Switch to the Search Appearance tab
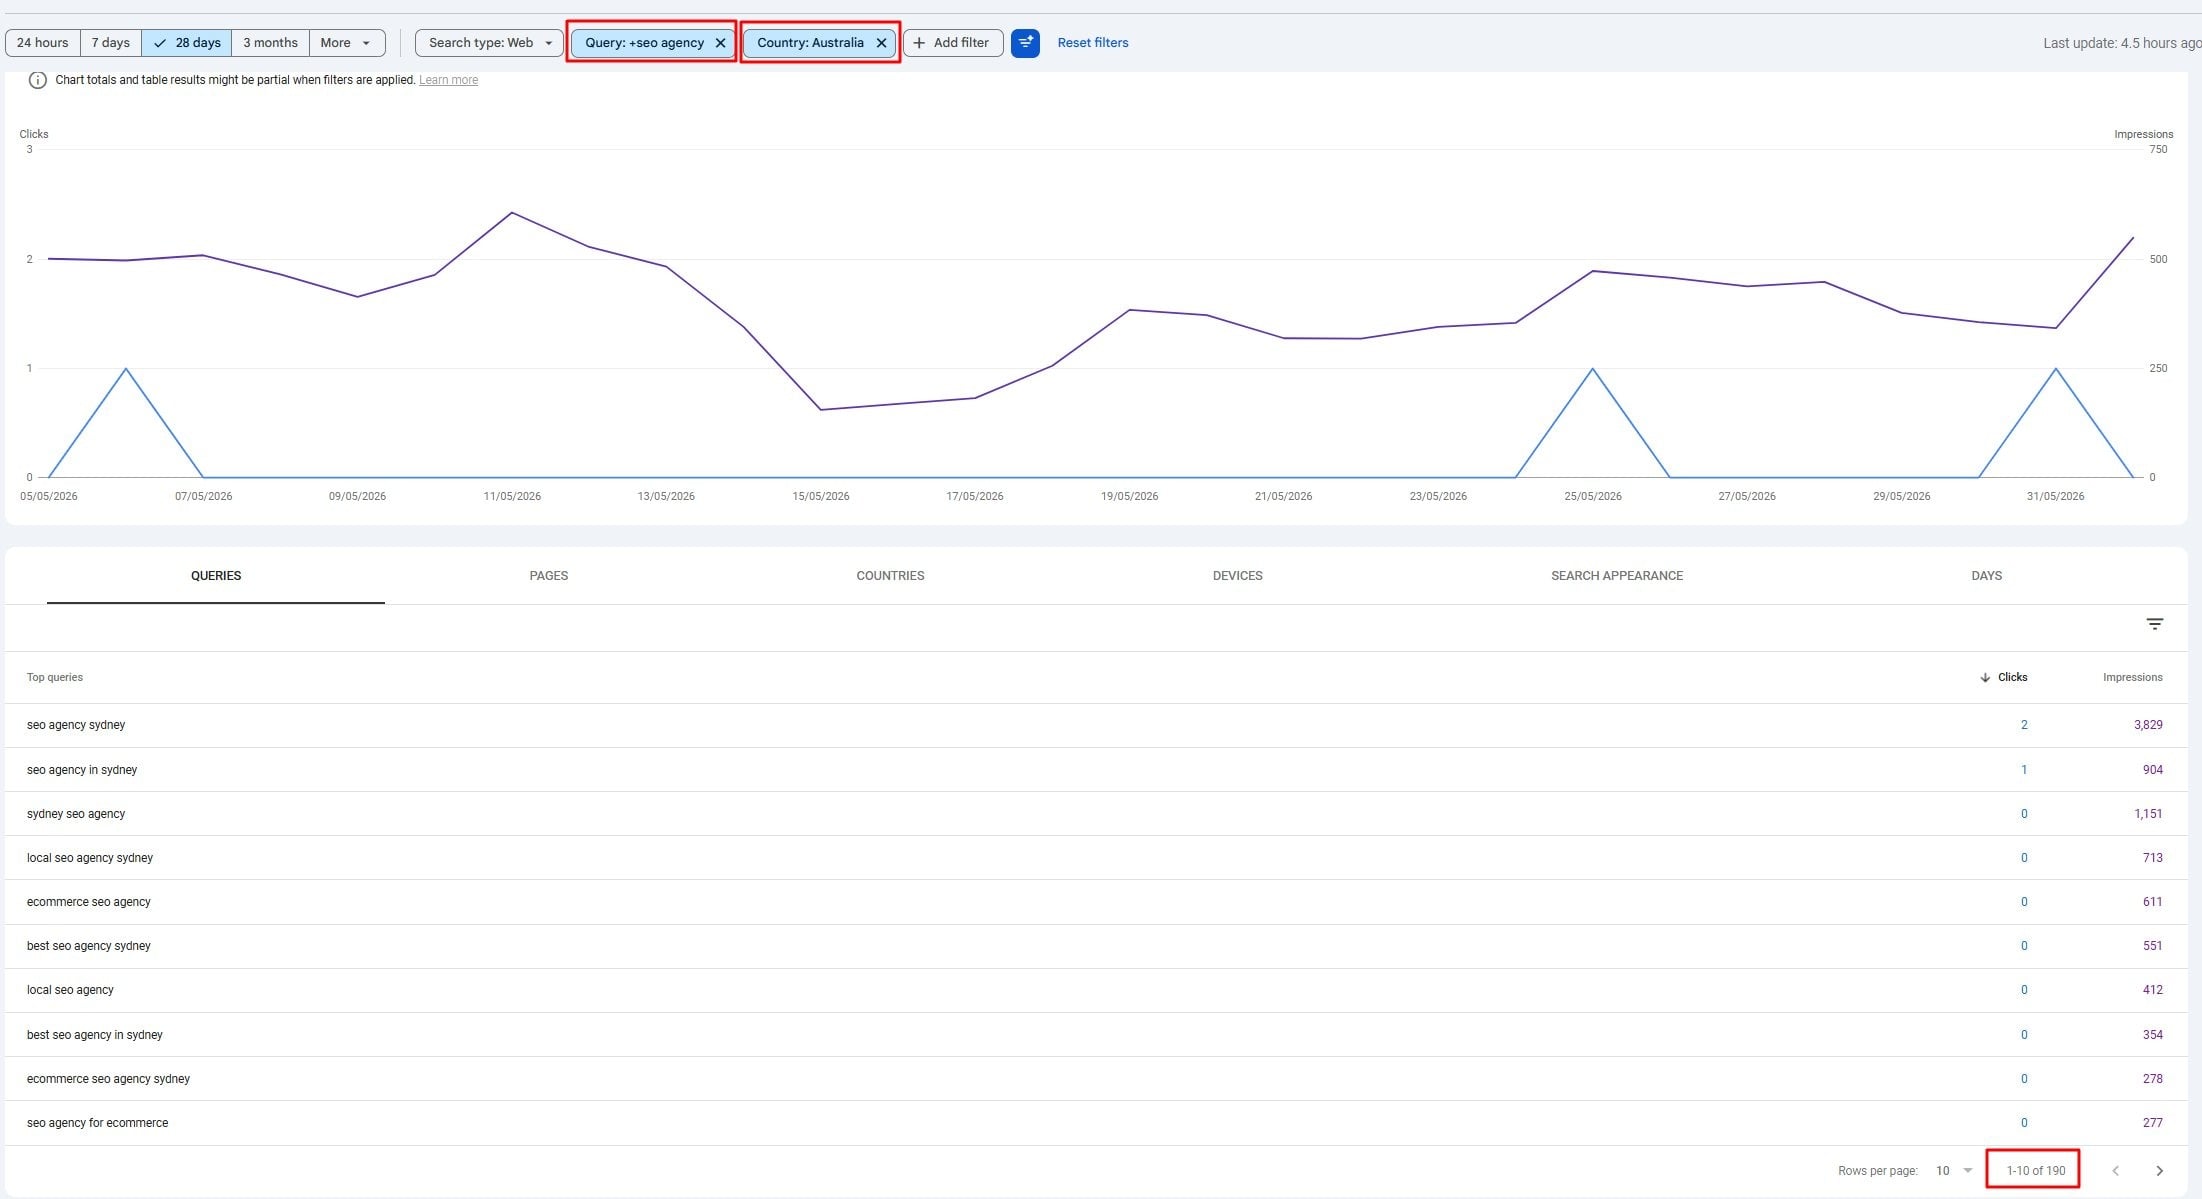 [1617, 576]
